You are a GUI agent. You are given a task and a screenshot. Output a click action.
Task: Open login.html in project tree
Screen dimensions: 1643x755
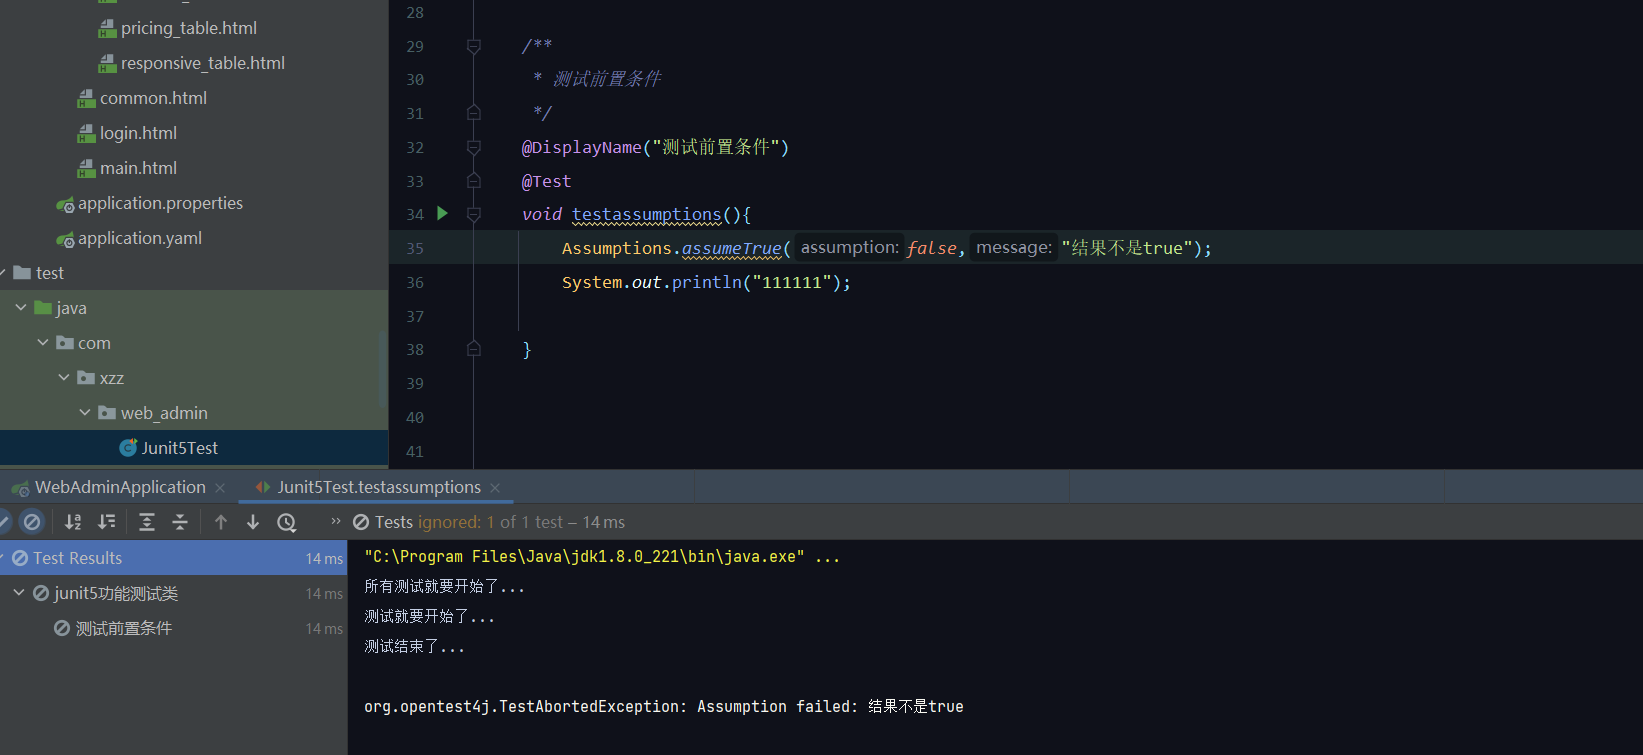click(x=138, y=133)
